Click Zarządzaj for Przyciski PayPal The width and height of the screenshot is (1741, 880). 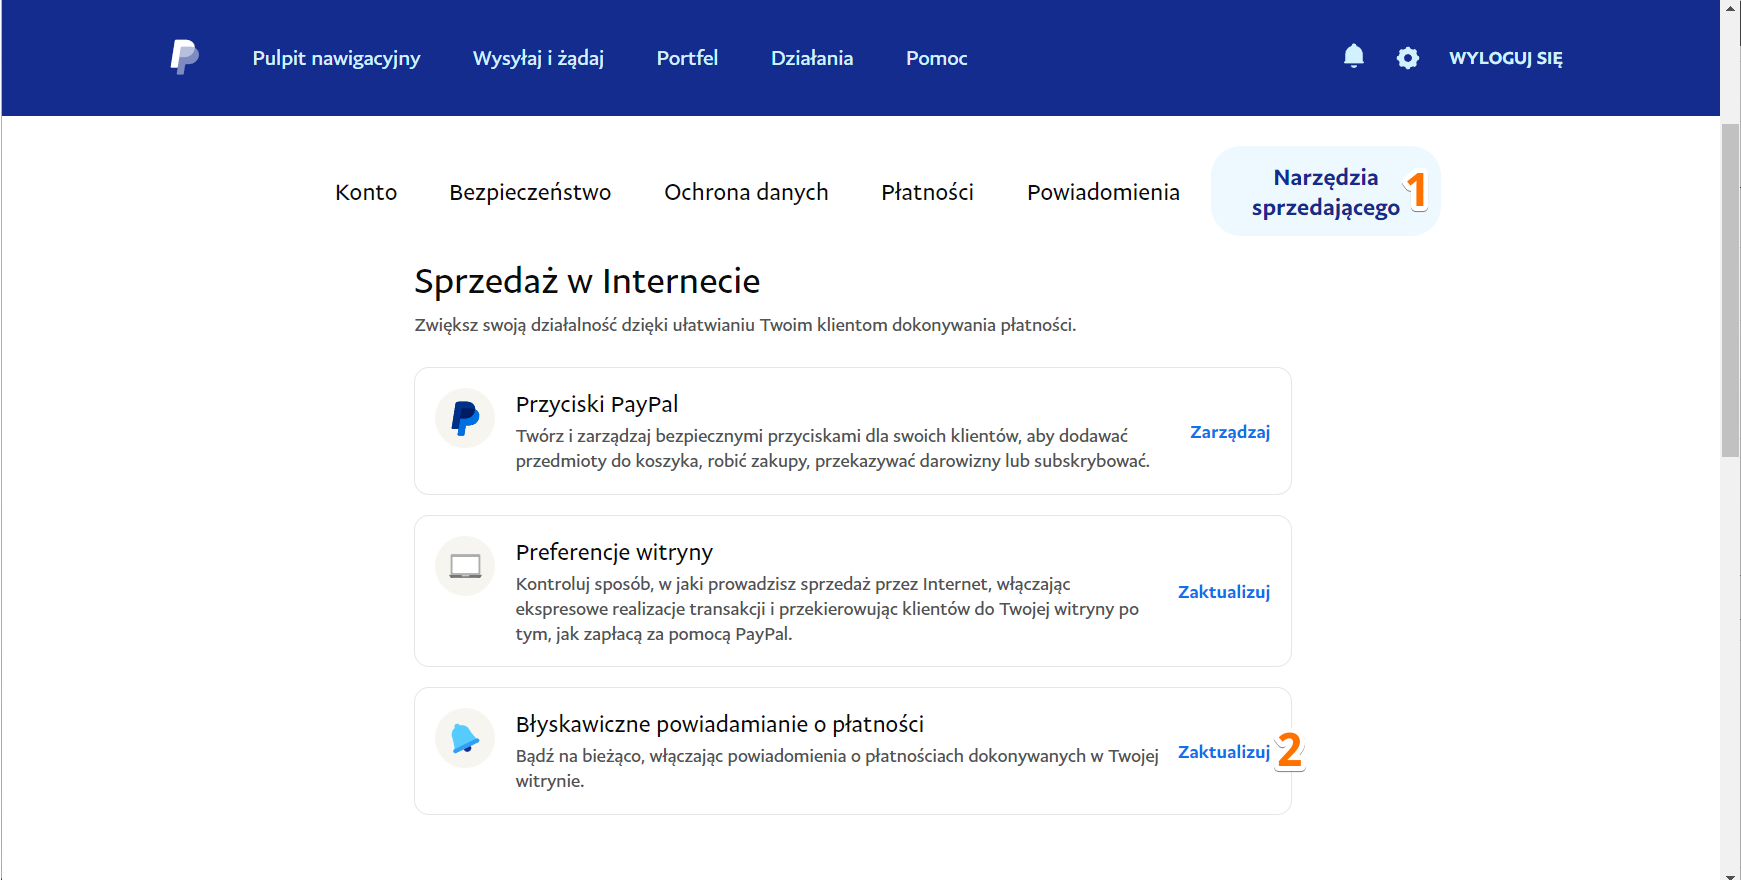1230,432
